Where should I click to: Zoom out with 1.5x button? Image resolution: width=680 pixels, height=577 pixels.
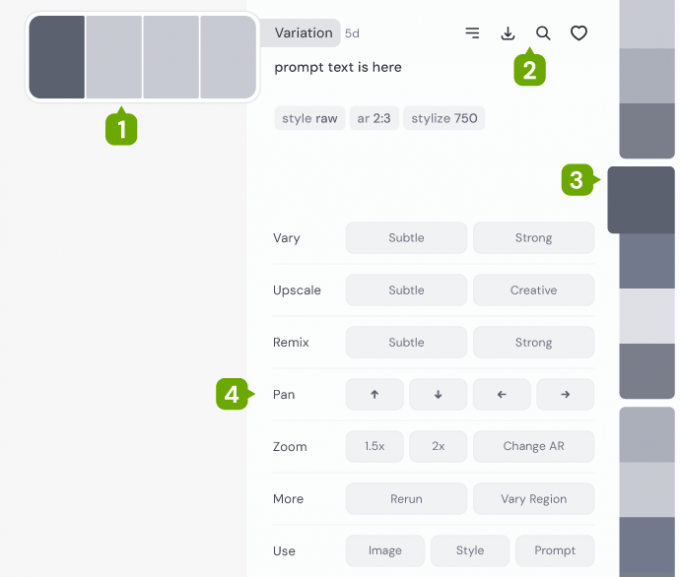[x=375, y=446]
